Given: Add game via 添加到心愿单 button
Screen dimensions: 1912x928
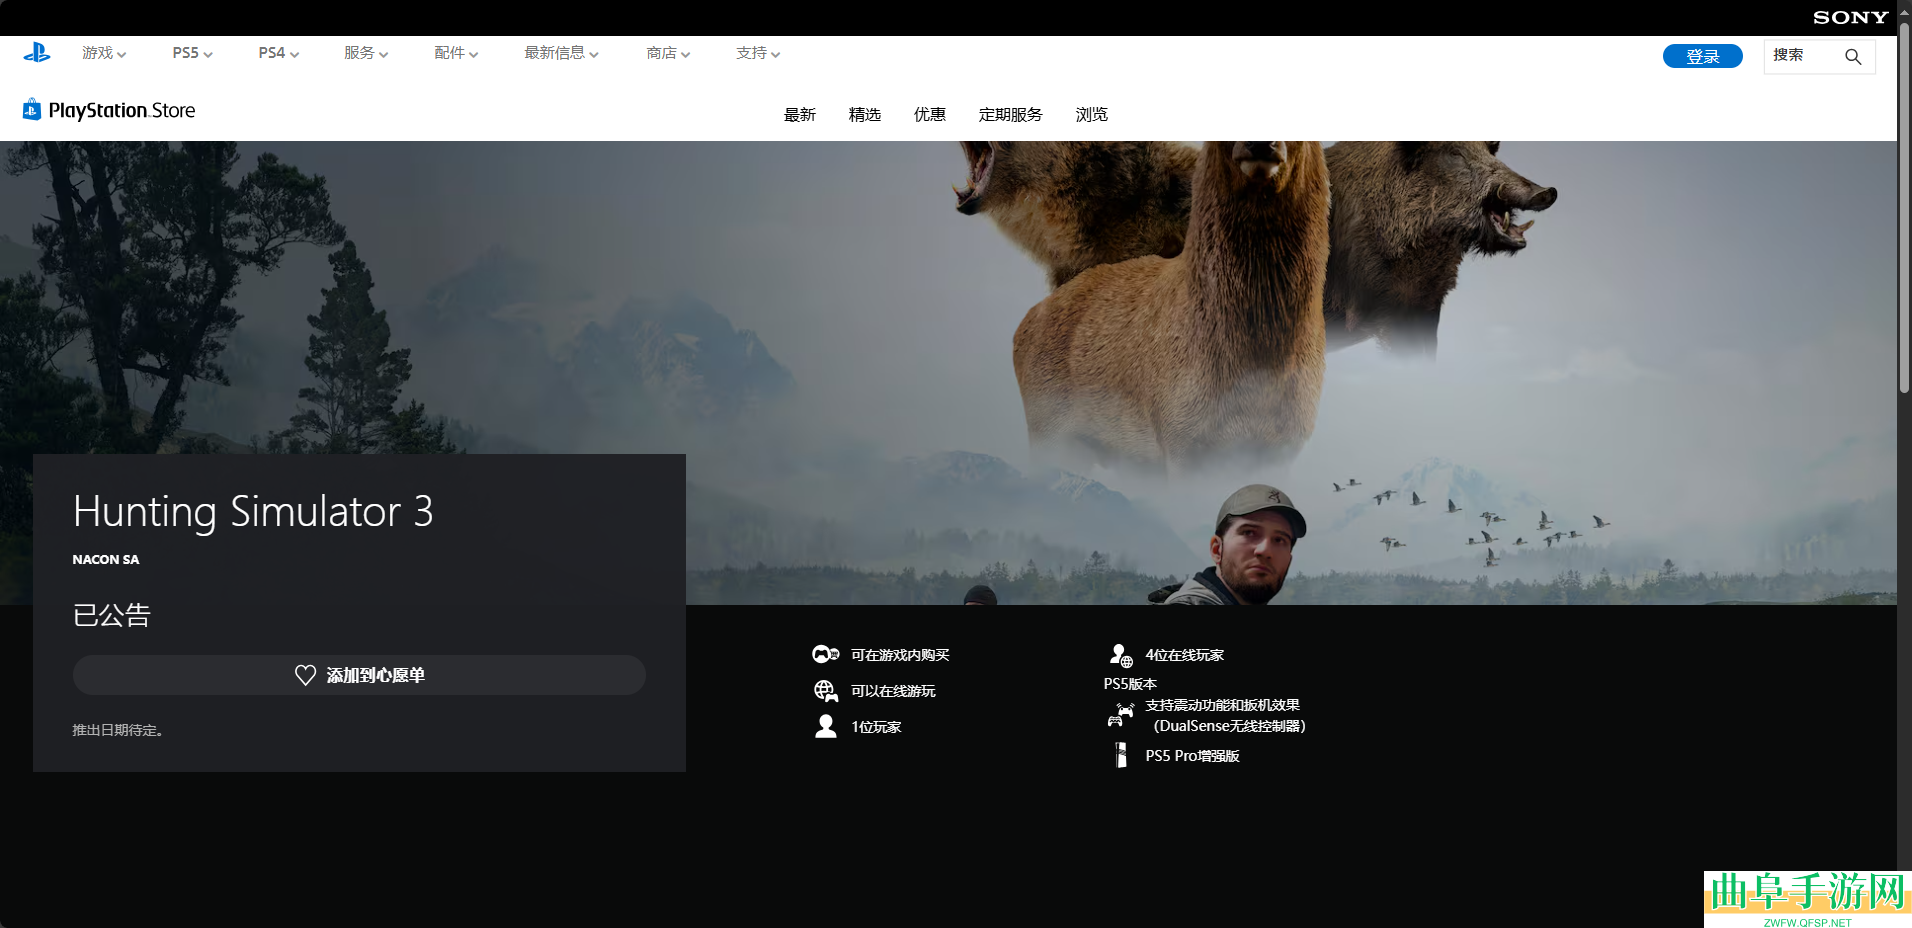Looking at the screenshot, I should coord(359,675).
